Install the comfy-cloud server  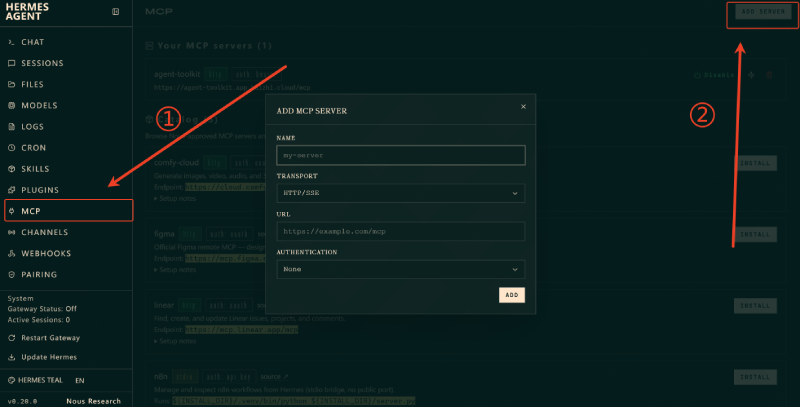pyautogui.click(x=755, y=163)
